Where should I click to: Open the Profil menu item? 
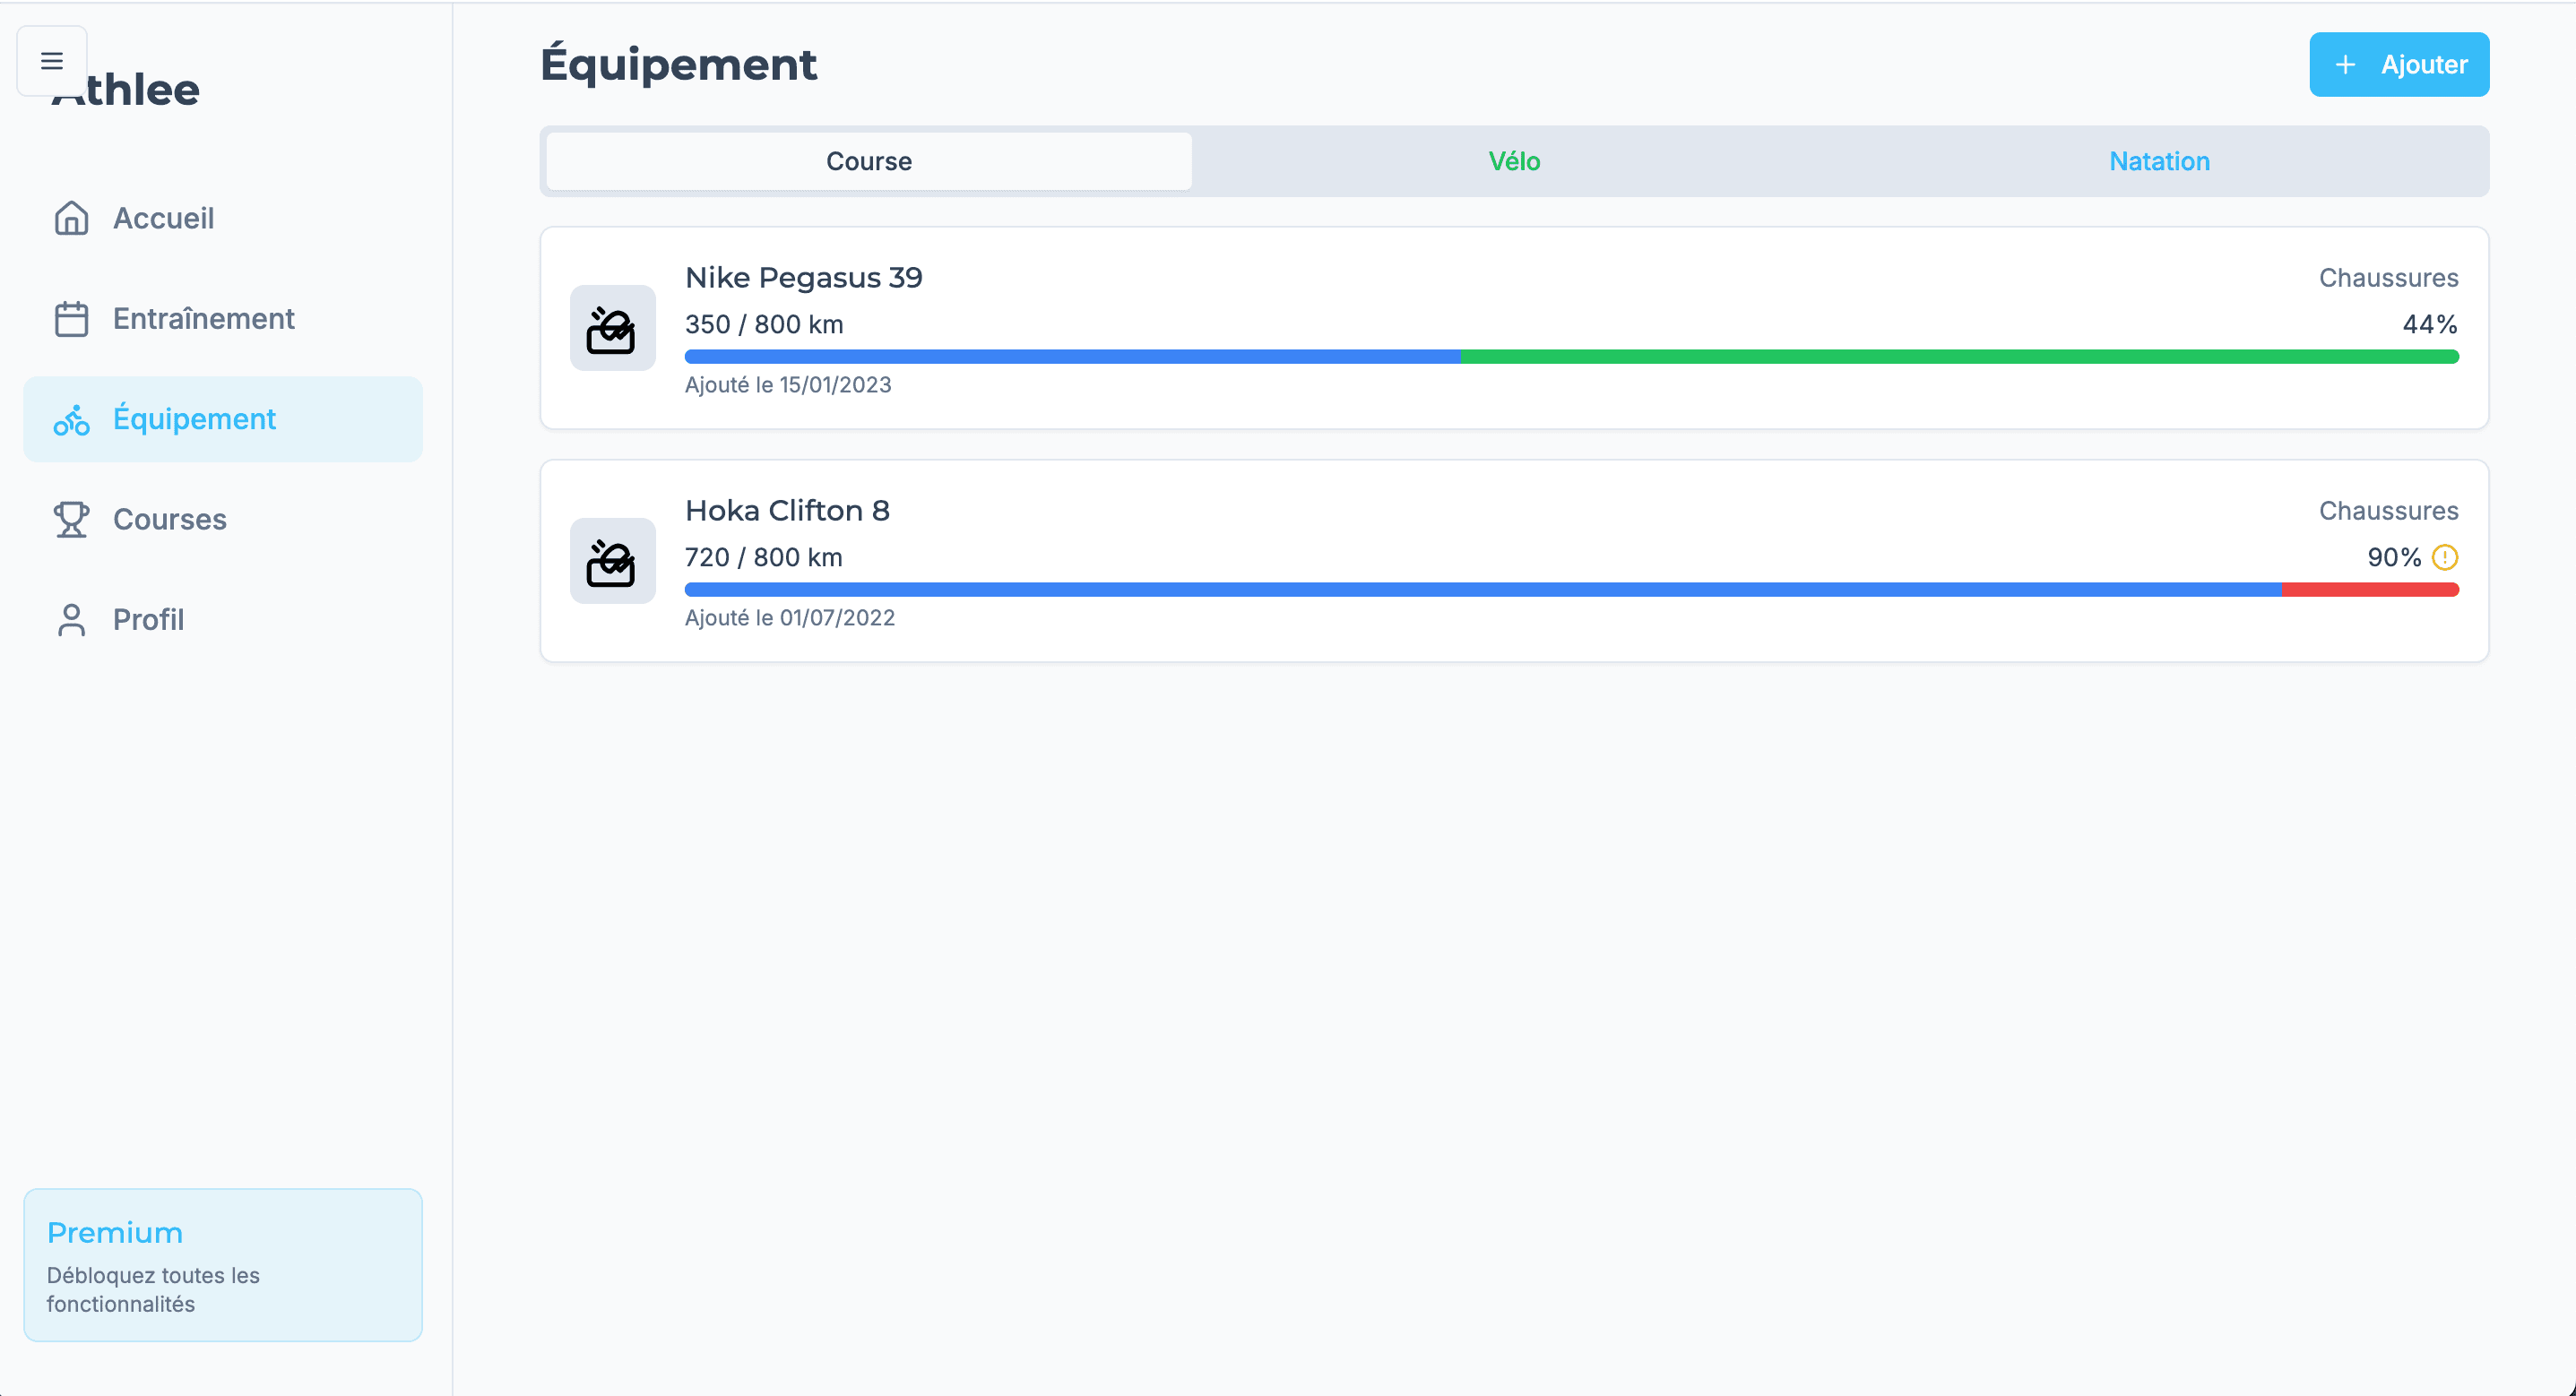148,620
